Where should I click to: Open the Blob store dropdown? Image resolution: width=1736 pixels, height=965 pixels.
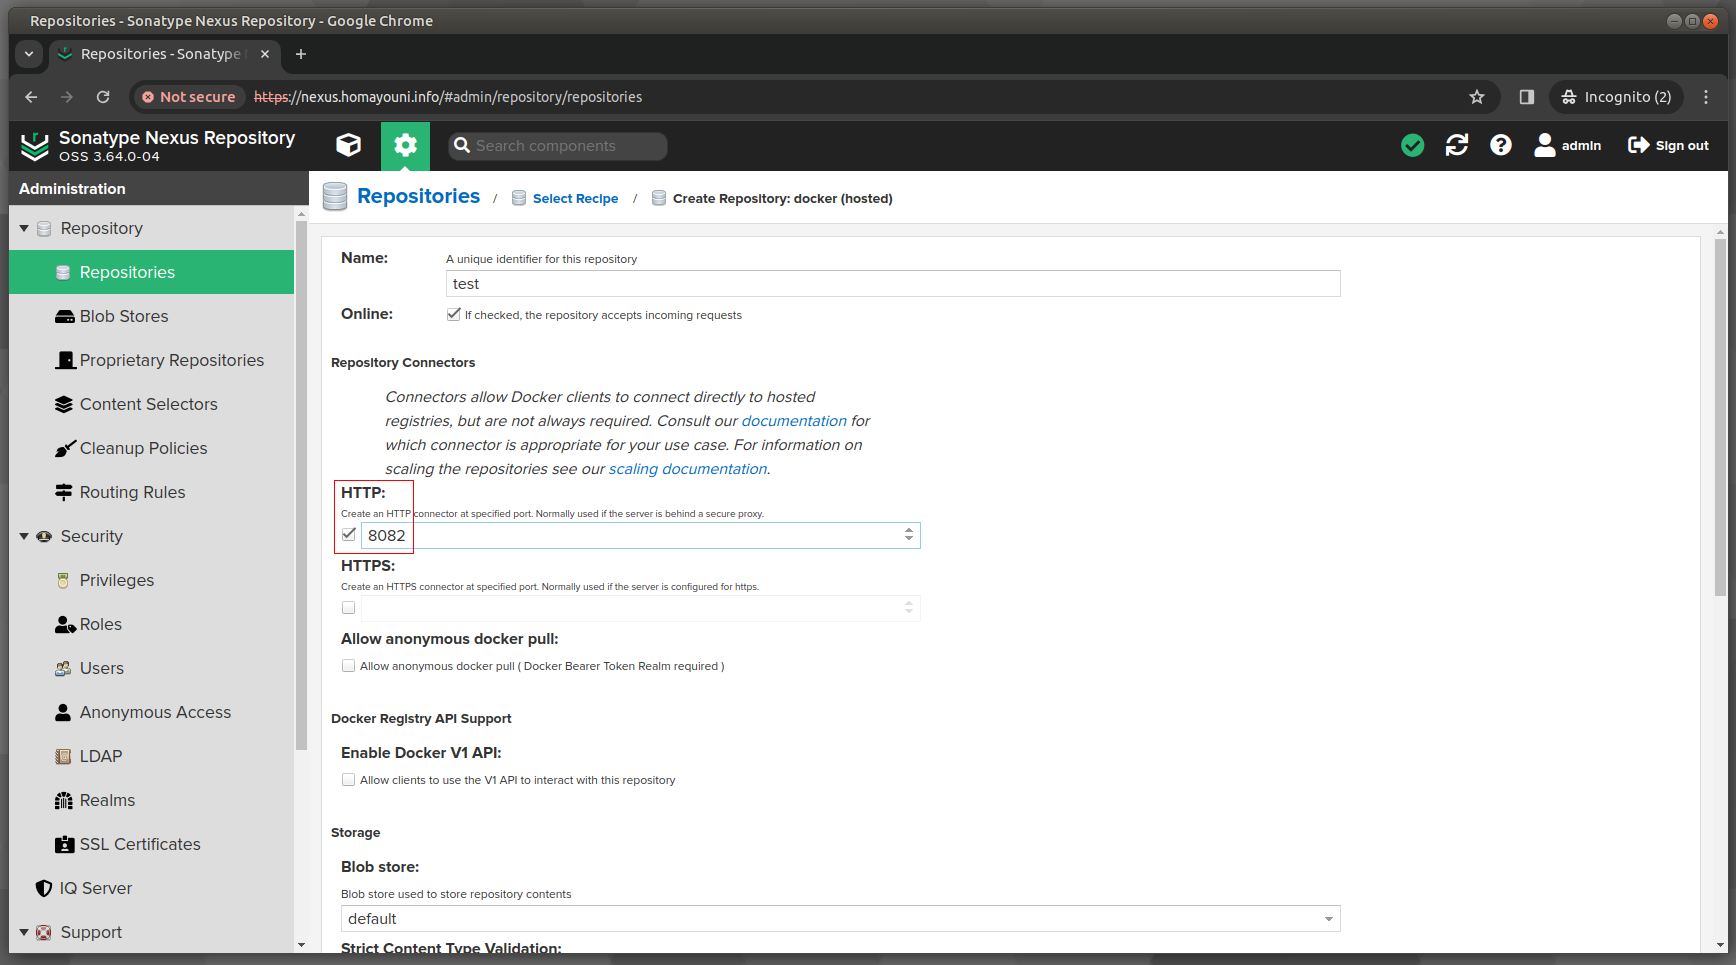point(840,919)
